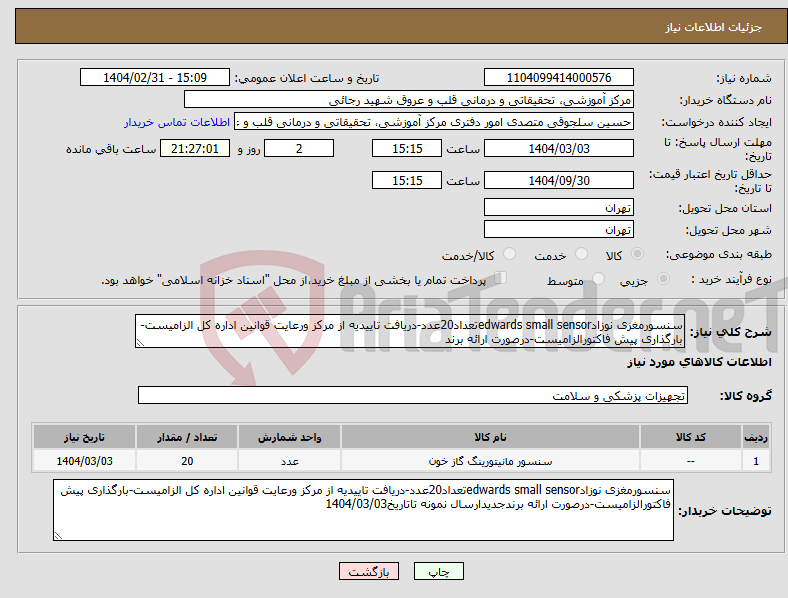Click the section heading اطلاعات کالاهای مورد نیاز
Screen dimensions: 788x598
[699, 362]
